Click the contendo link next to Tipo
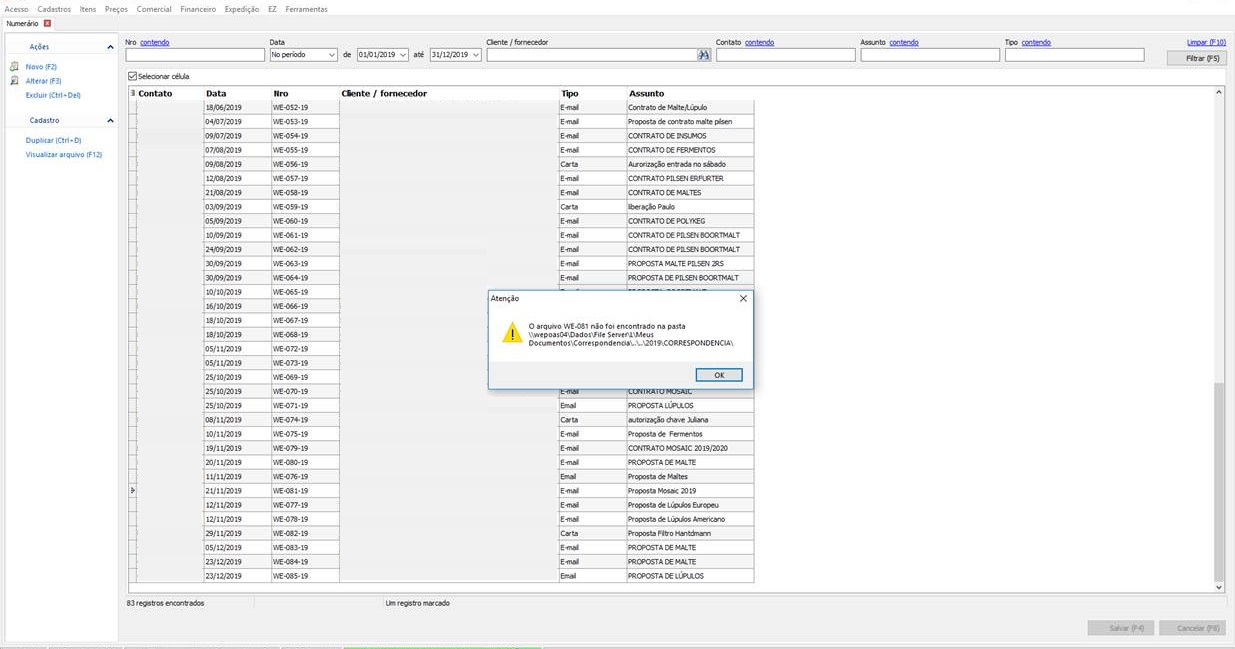 pos(1036,43)
